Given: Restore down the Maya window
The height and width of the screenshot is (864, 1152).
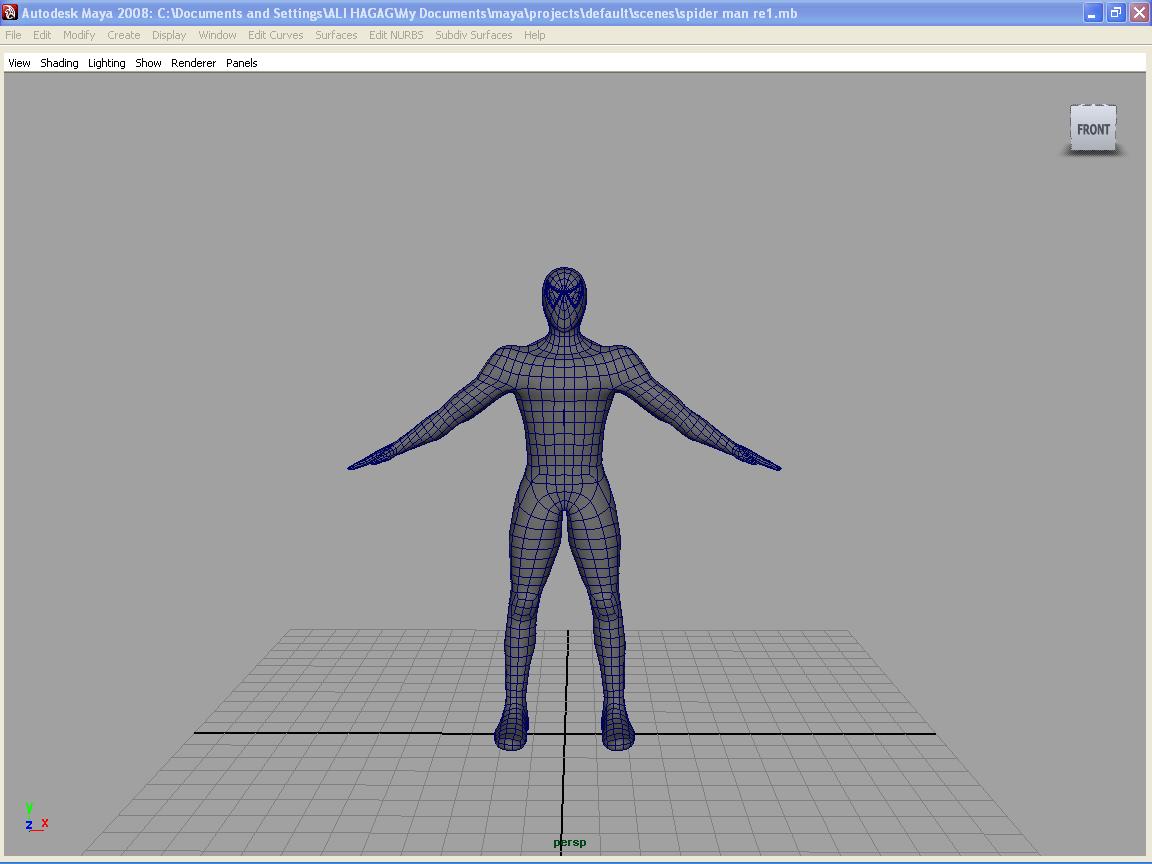Looking at the screenshot, I should (1116, 13).
